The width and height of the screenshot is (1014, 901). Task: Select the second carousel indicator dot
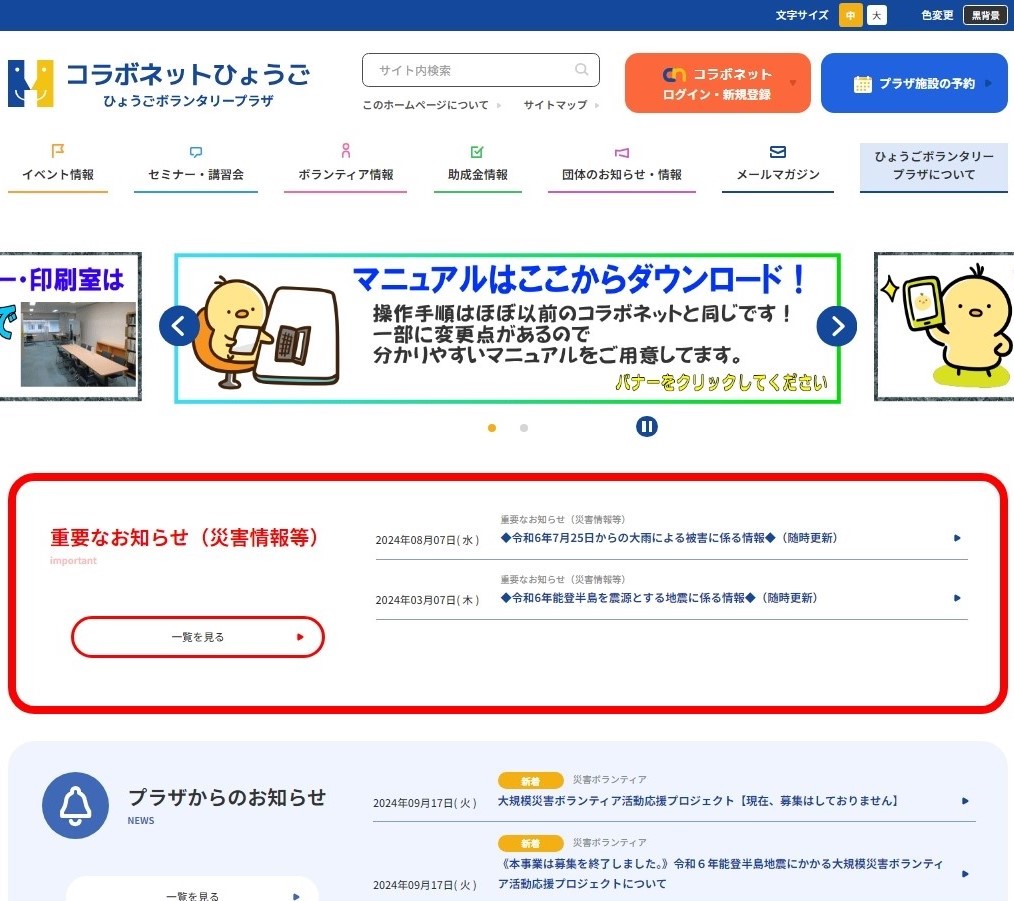coord(524,428)
